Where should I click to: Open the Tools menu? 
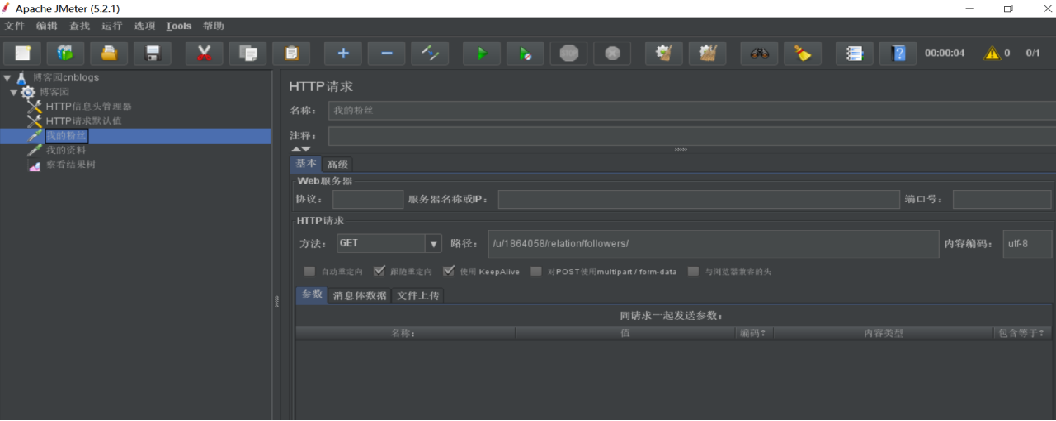point(179,26)
